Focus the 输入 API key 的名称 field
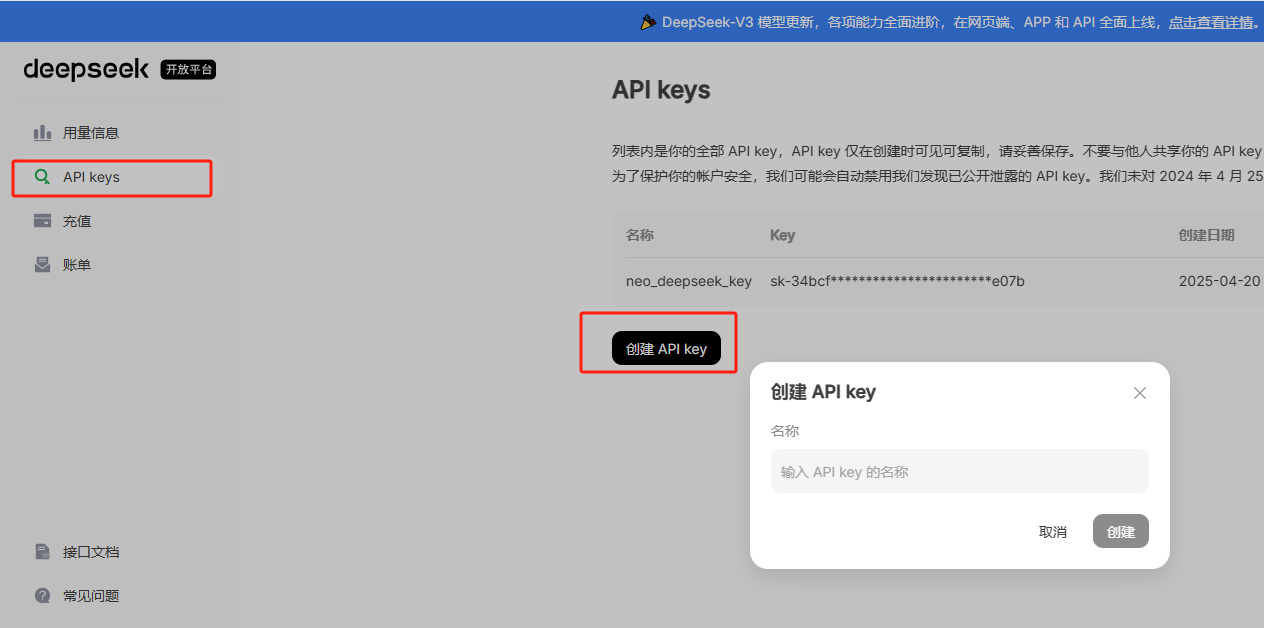Image resolution: width=1264 pixels, height=628 pixels. pyautogui.click(x=960, y=471)
